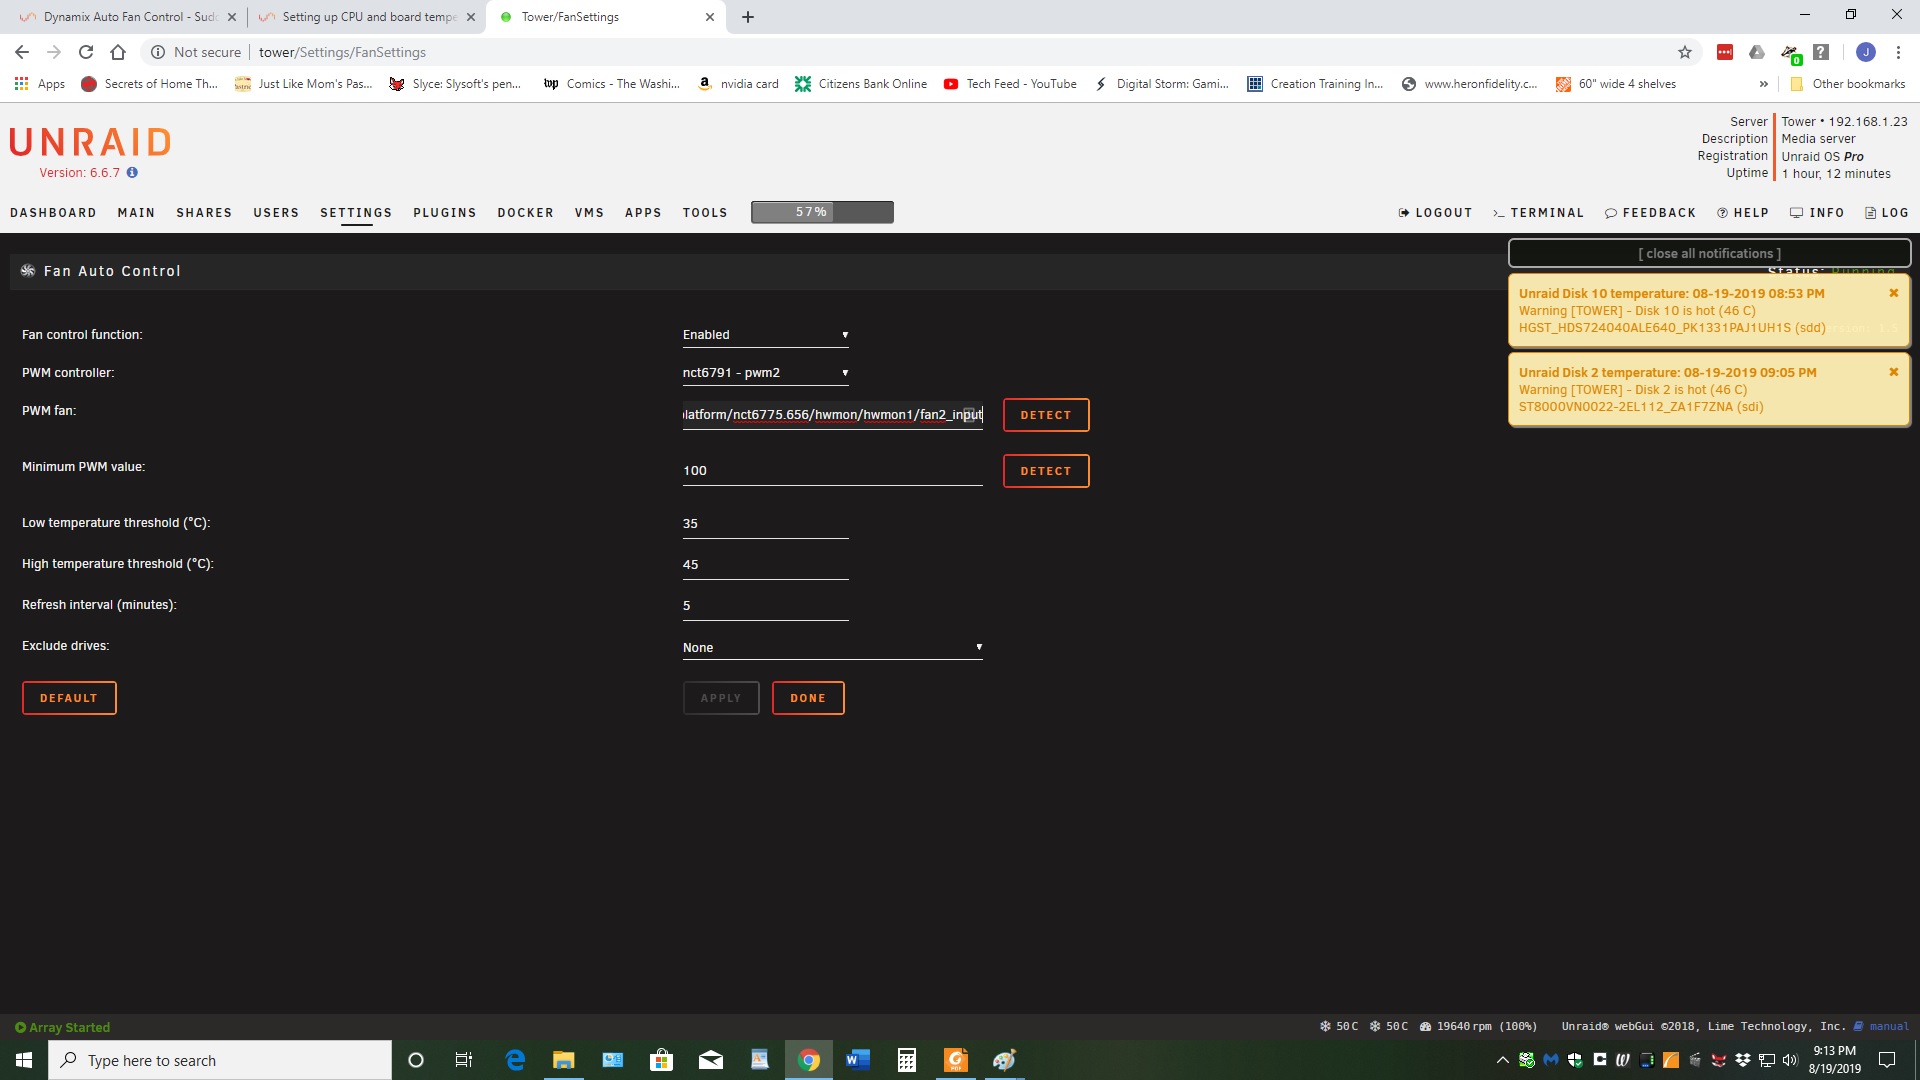Click the Apply button
Image resolution: width=1920 pixels, height=1080 pixels.
pos(721,698)
